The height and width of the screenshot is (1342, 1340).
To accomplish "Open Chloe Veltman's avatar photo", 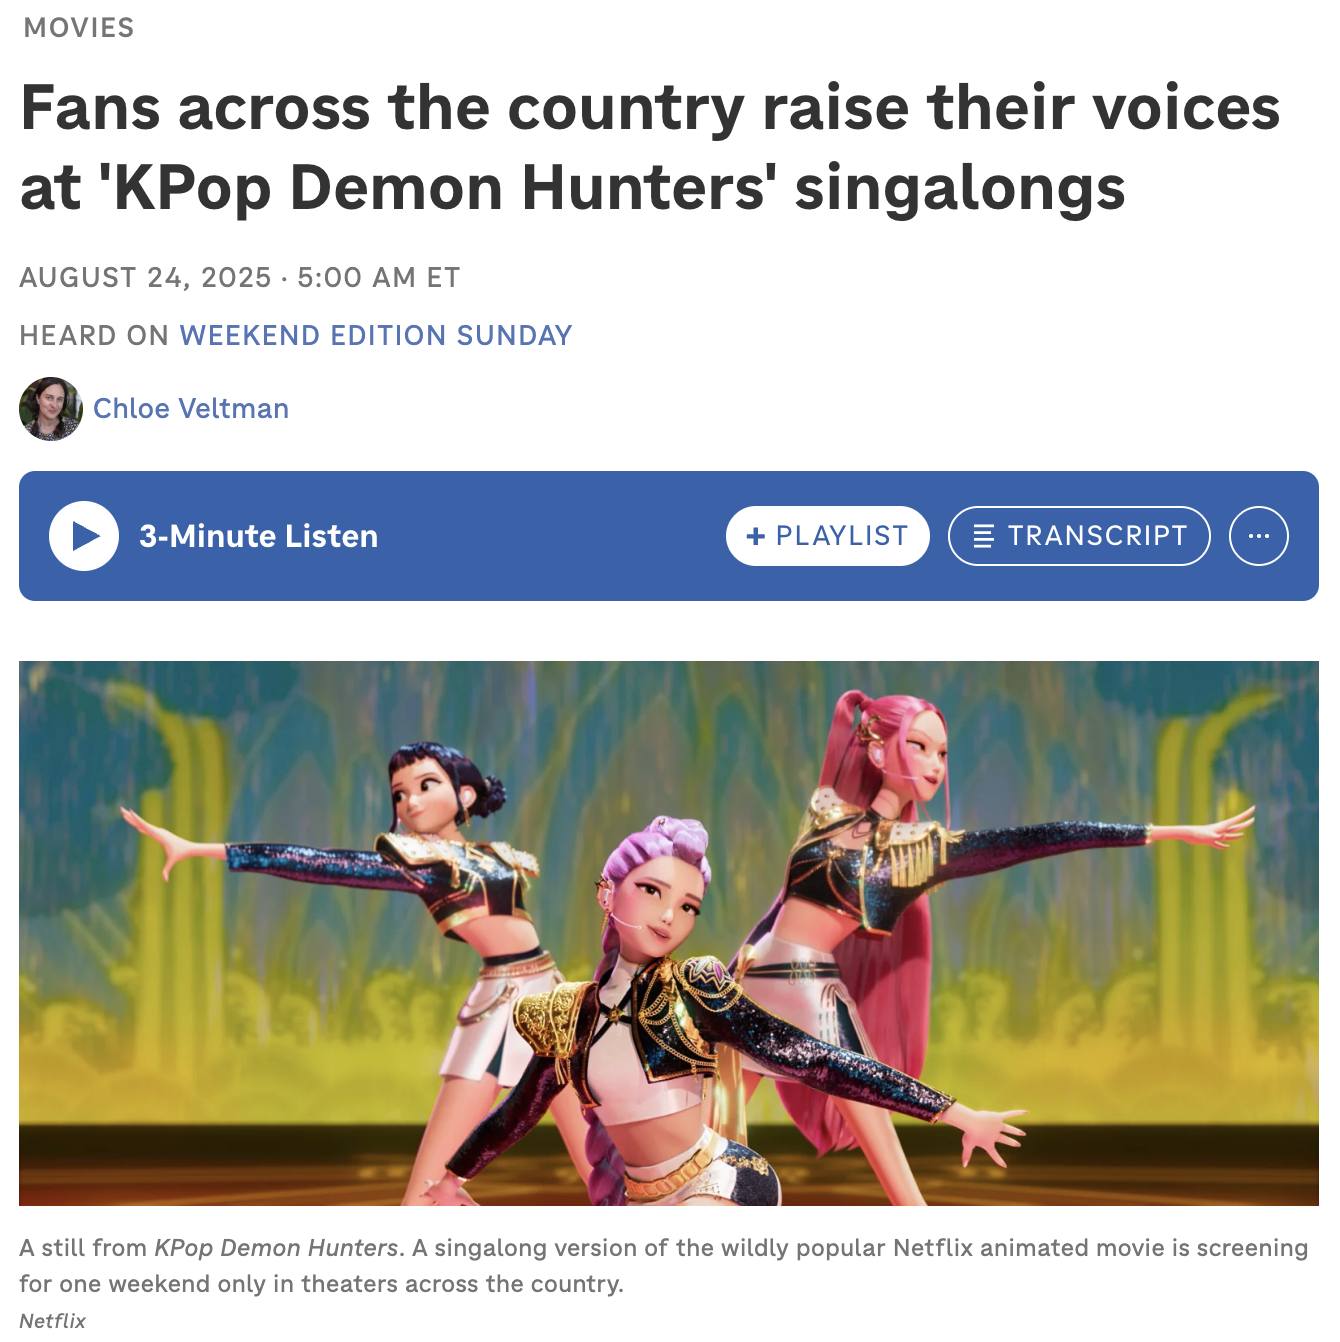I will click(51, 408).
